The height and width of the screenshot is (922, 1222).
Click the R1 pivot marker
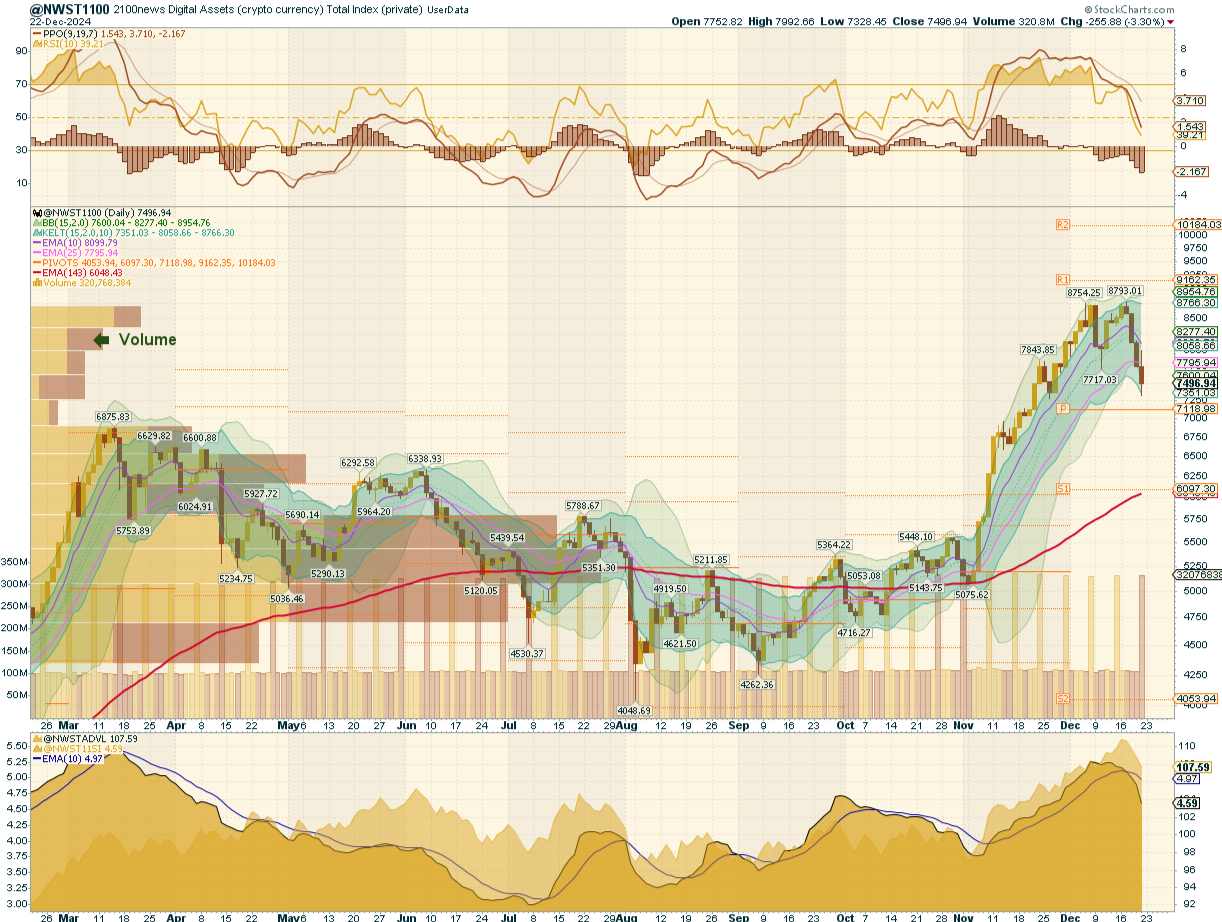point(1063,279)
